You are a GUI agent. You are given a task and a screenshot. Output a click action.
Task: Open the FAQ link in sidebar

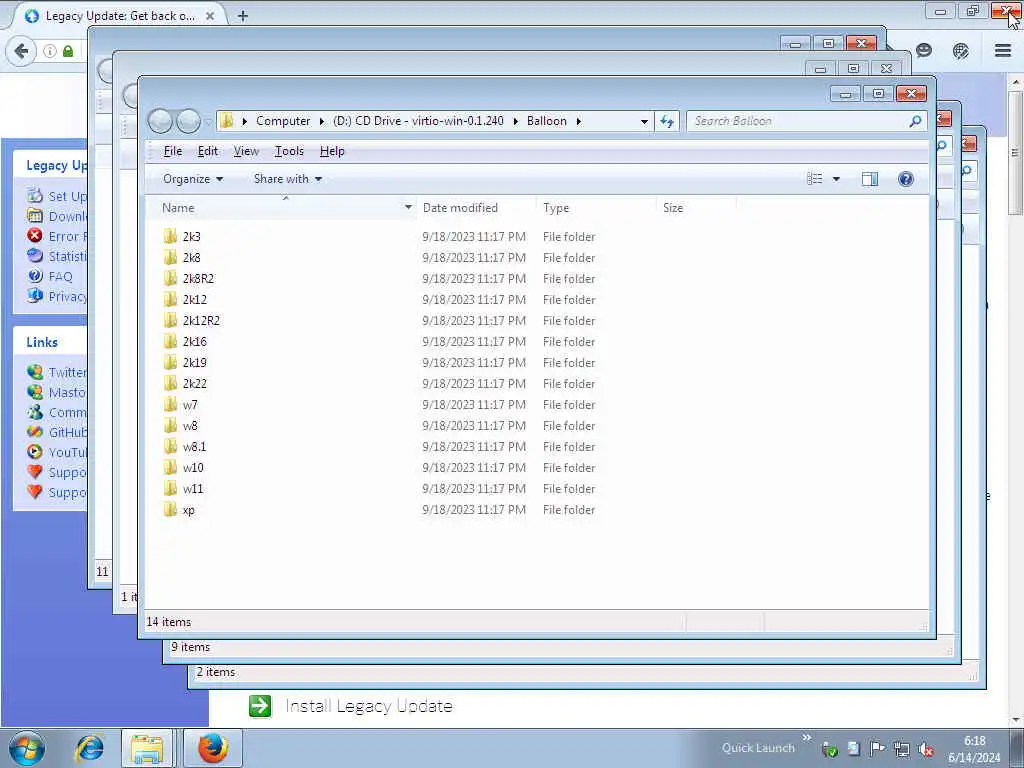(x=60, y=276)
